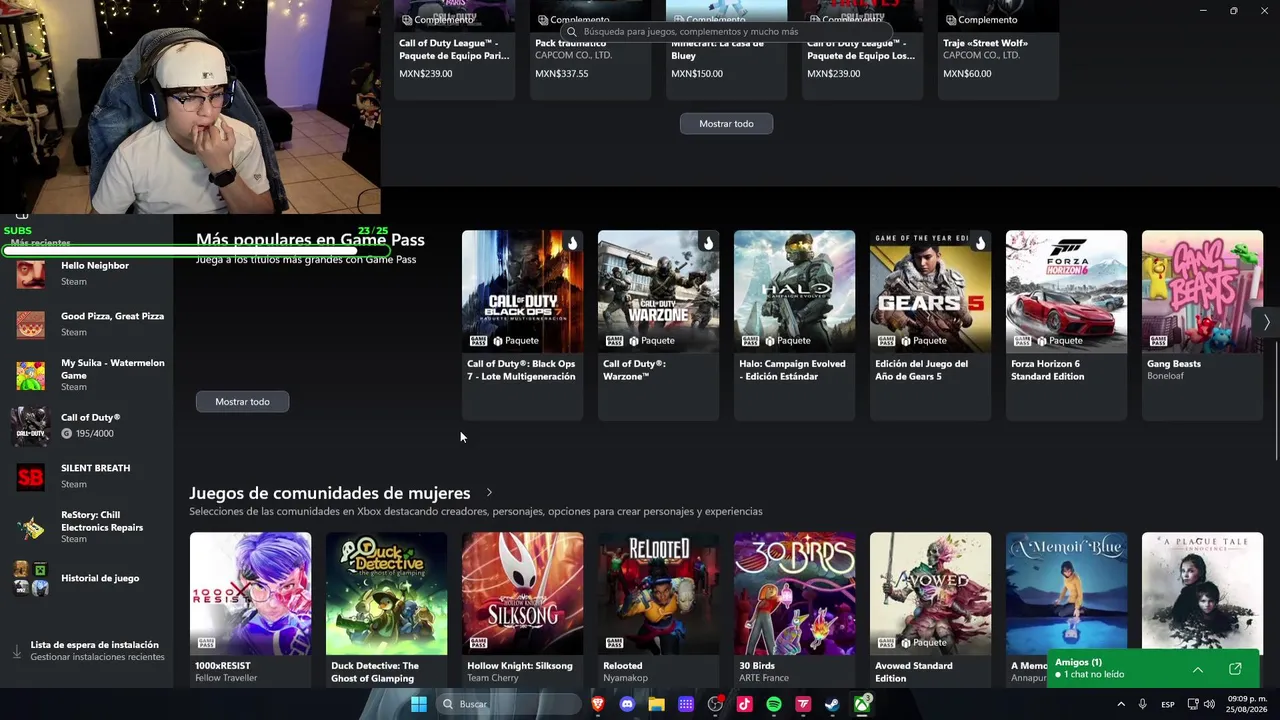Click Mostrar todo under Más populares en Game Pass
This screenshot has height=720, width=1280.
click(x=242, y=401)
